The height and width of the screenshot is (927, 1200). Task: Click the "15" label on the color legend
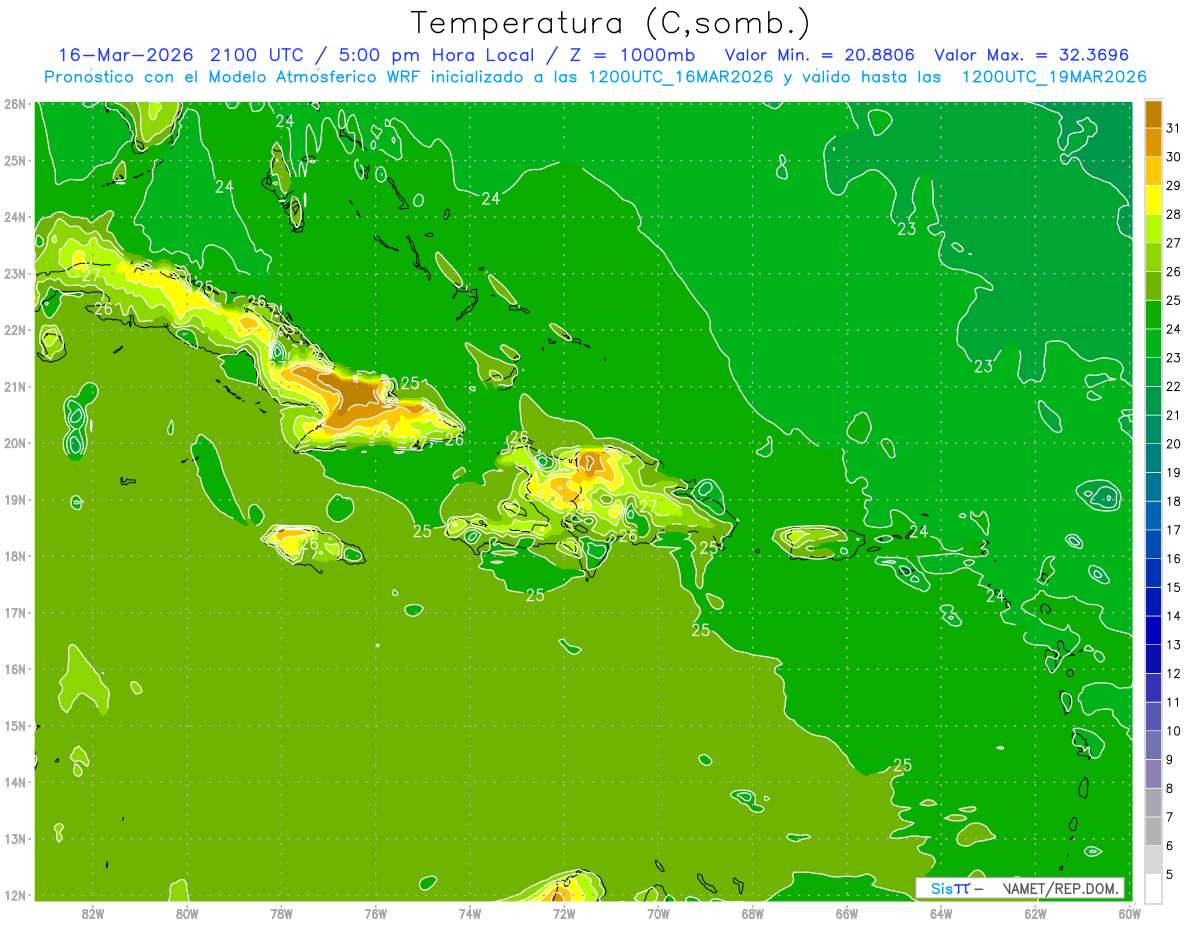tap(1173, 587)
